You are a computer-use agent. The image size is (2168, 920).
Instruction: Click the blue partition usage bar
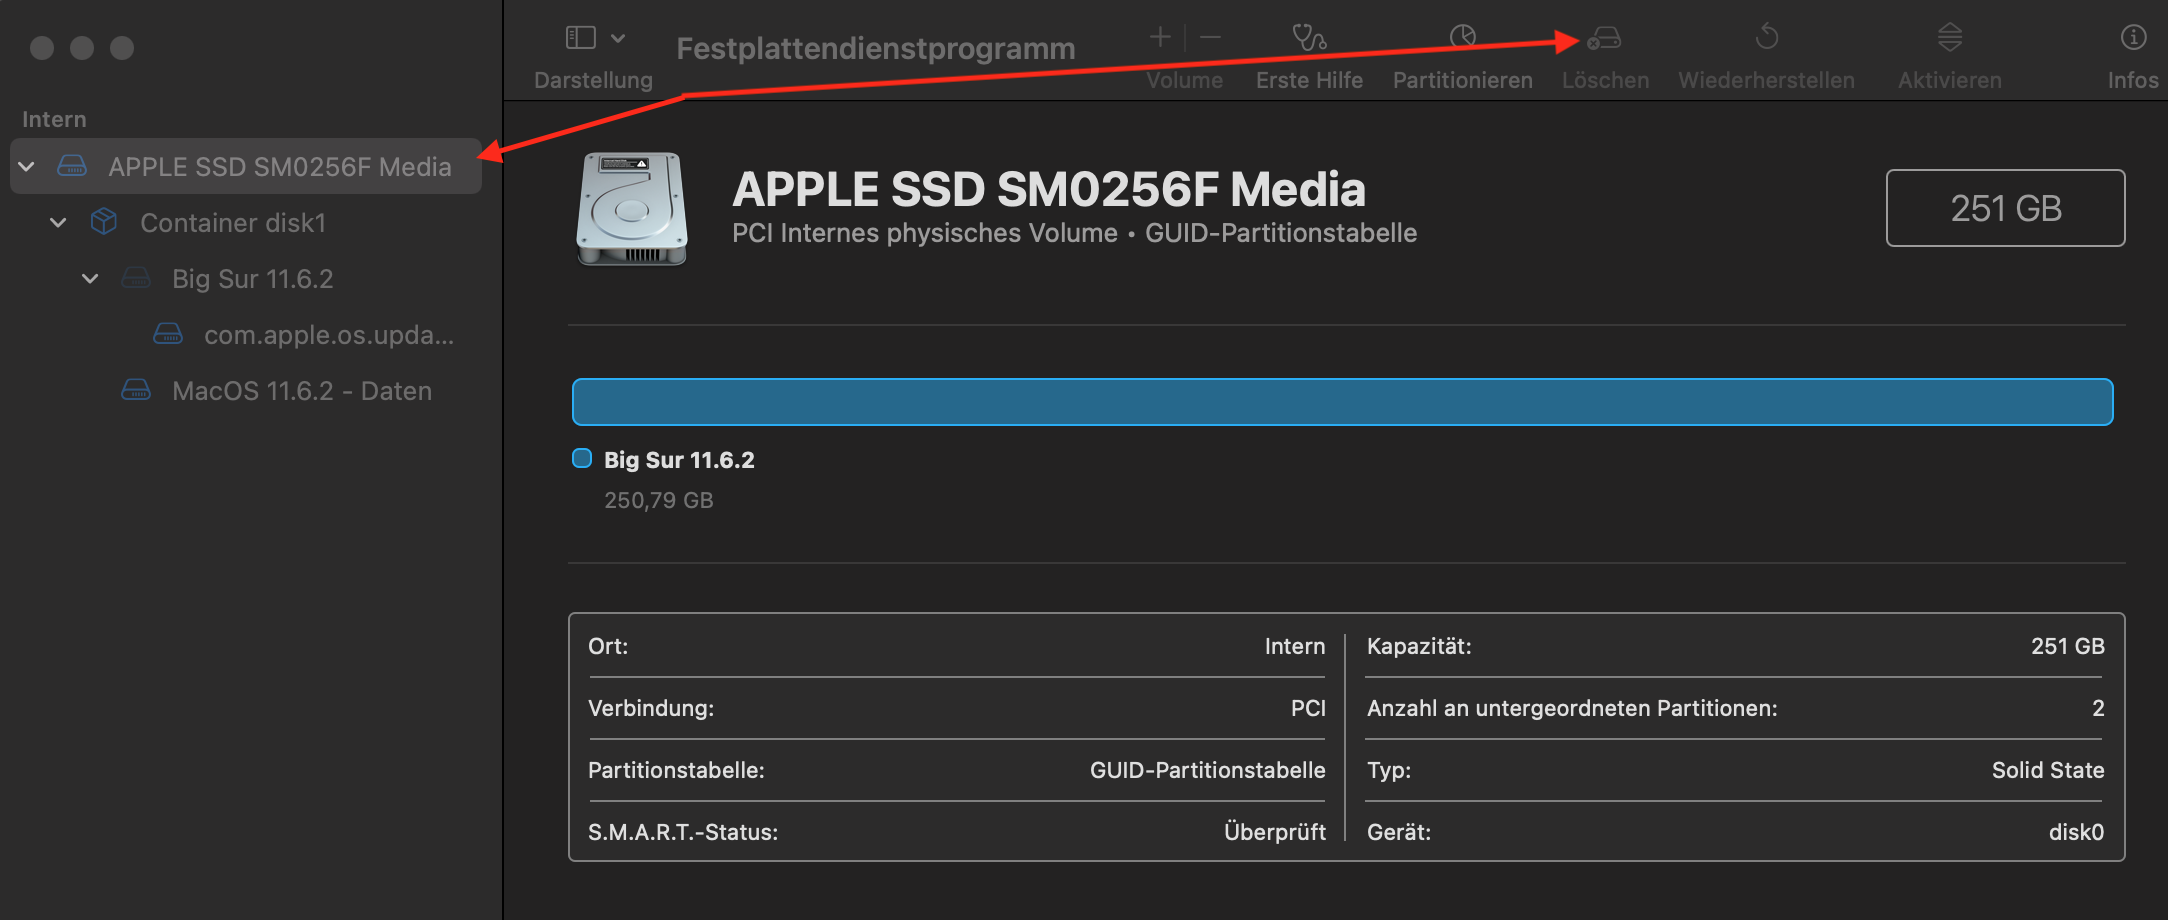(1342, 402)
